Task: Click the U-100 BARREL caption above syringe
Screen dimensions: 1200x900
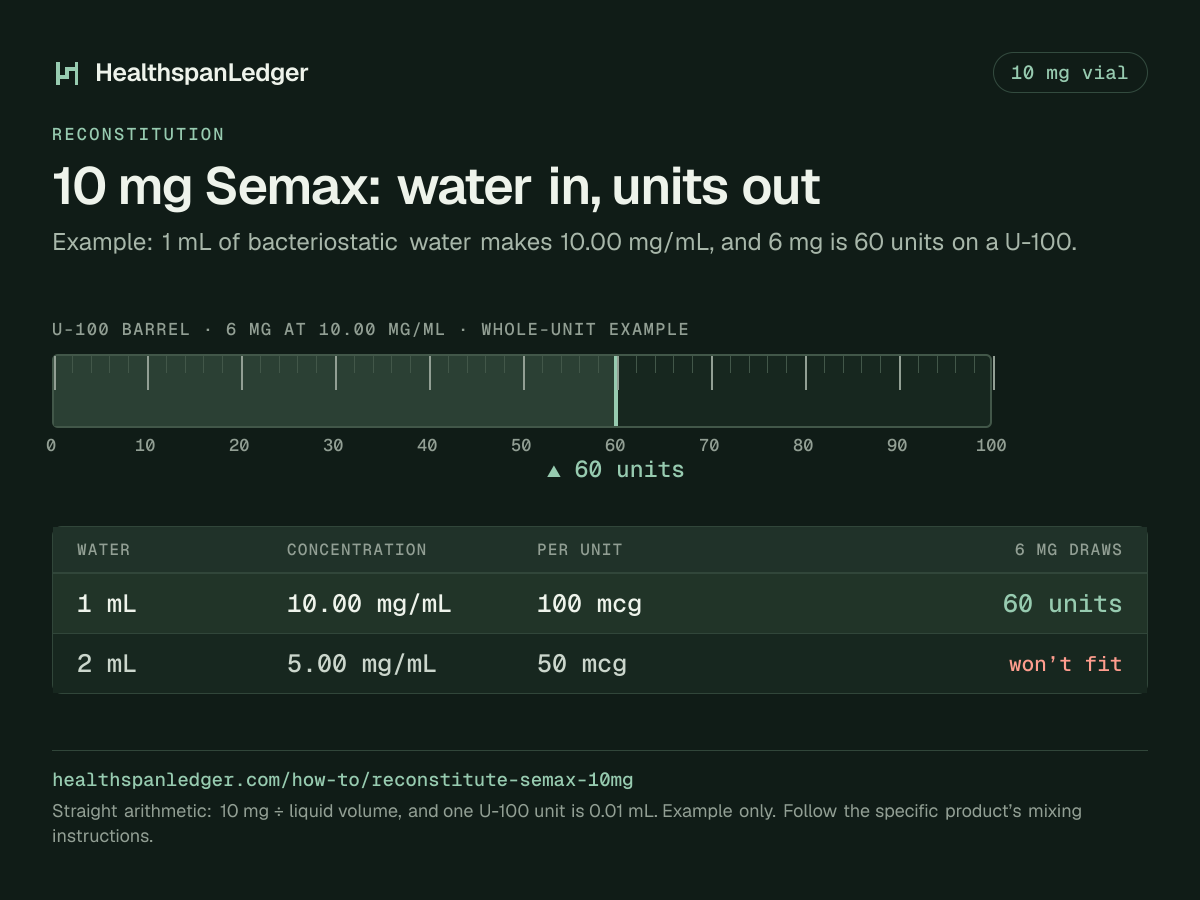Action: coord(370,330)
